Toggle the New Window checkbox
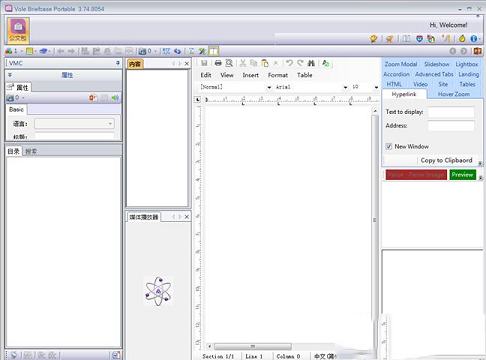Viewport: 486px width, 360px height. coord(389,146)
